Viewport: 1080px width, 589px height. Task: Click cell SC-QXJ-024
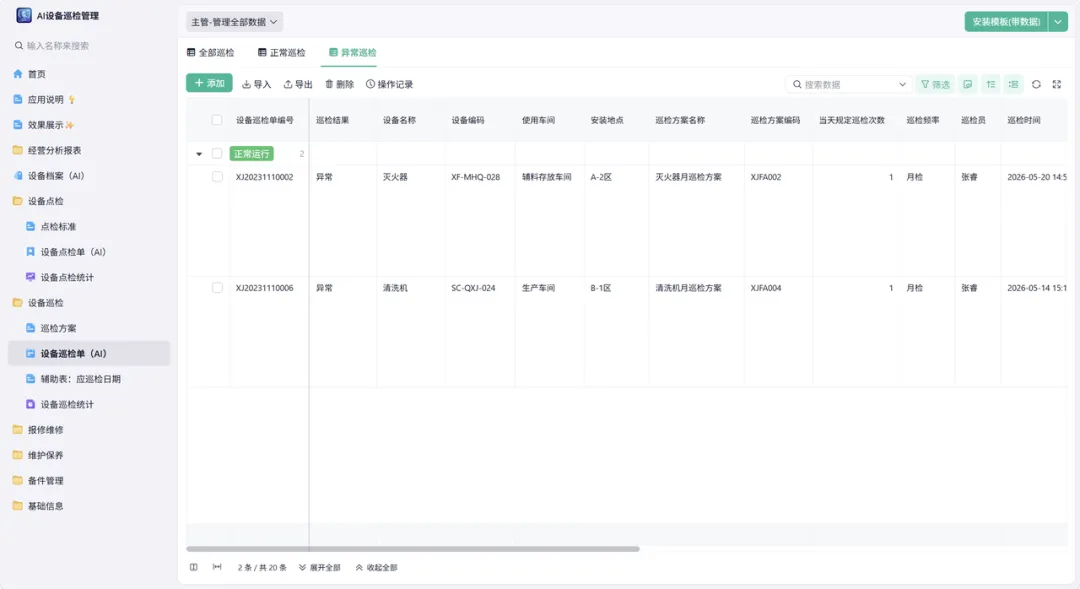pos(473,288)
